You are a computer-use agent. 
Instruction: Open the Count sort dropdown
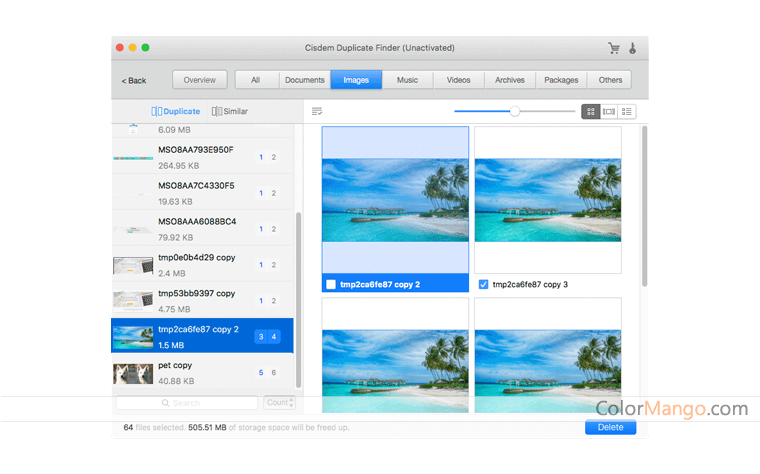279,403
